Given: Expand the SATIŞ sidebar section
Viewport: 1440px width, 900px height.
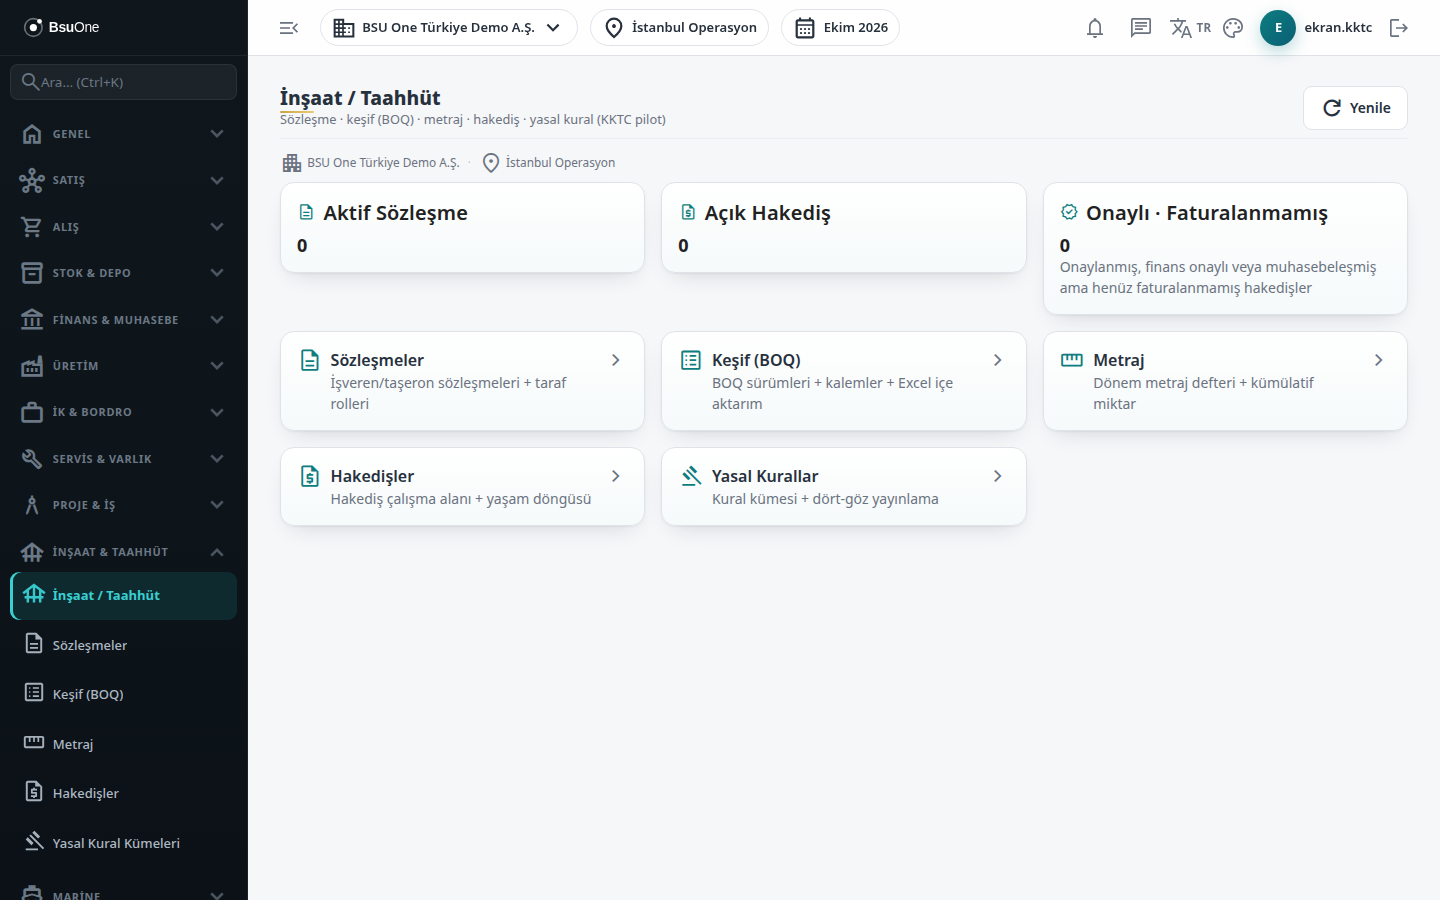Looking at the screenshot, I should click(124, 180).
